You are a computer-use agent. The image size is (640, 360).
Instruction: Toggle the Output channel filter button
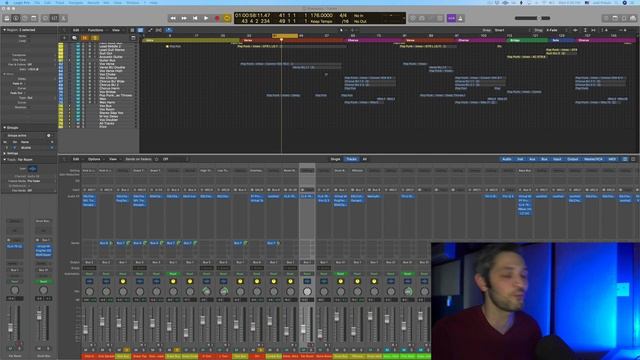[573, 159]
